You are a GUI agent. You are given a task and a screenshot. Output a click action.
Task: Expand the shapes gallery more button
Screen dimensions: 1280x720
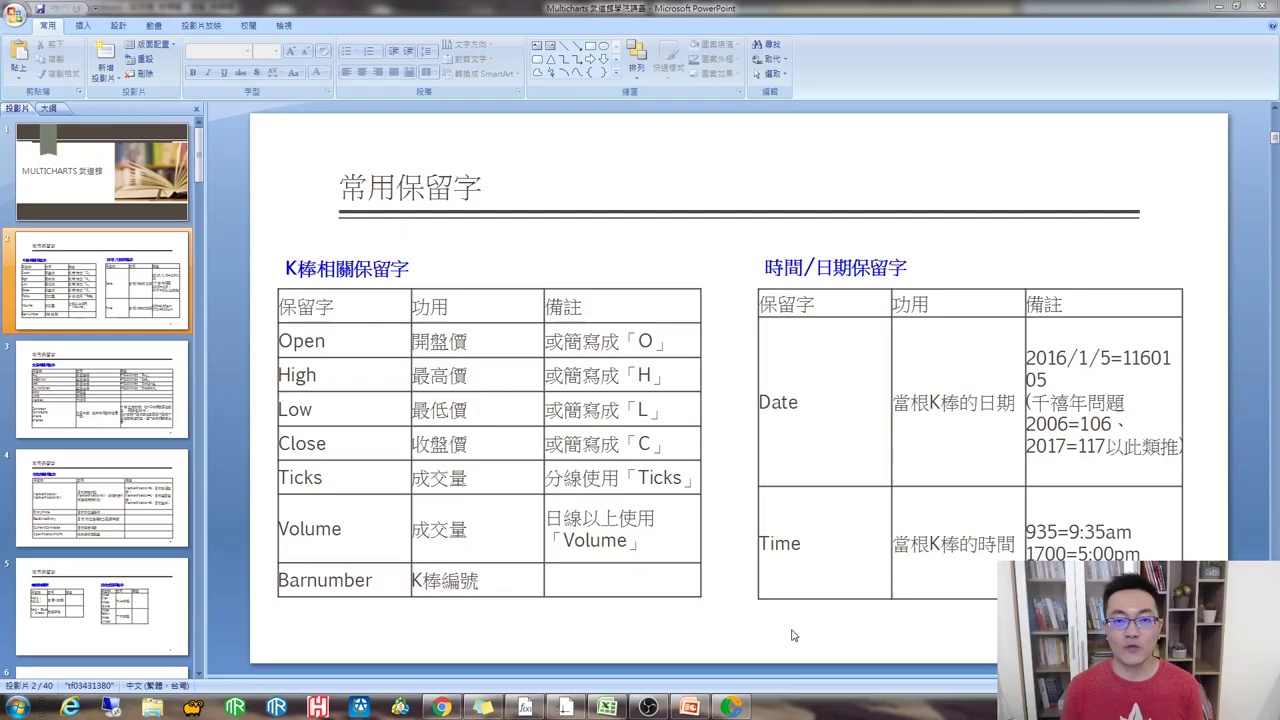[617, 73]
